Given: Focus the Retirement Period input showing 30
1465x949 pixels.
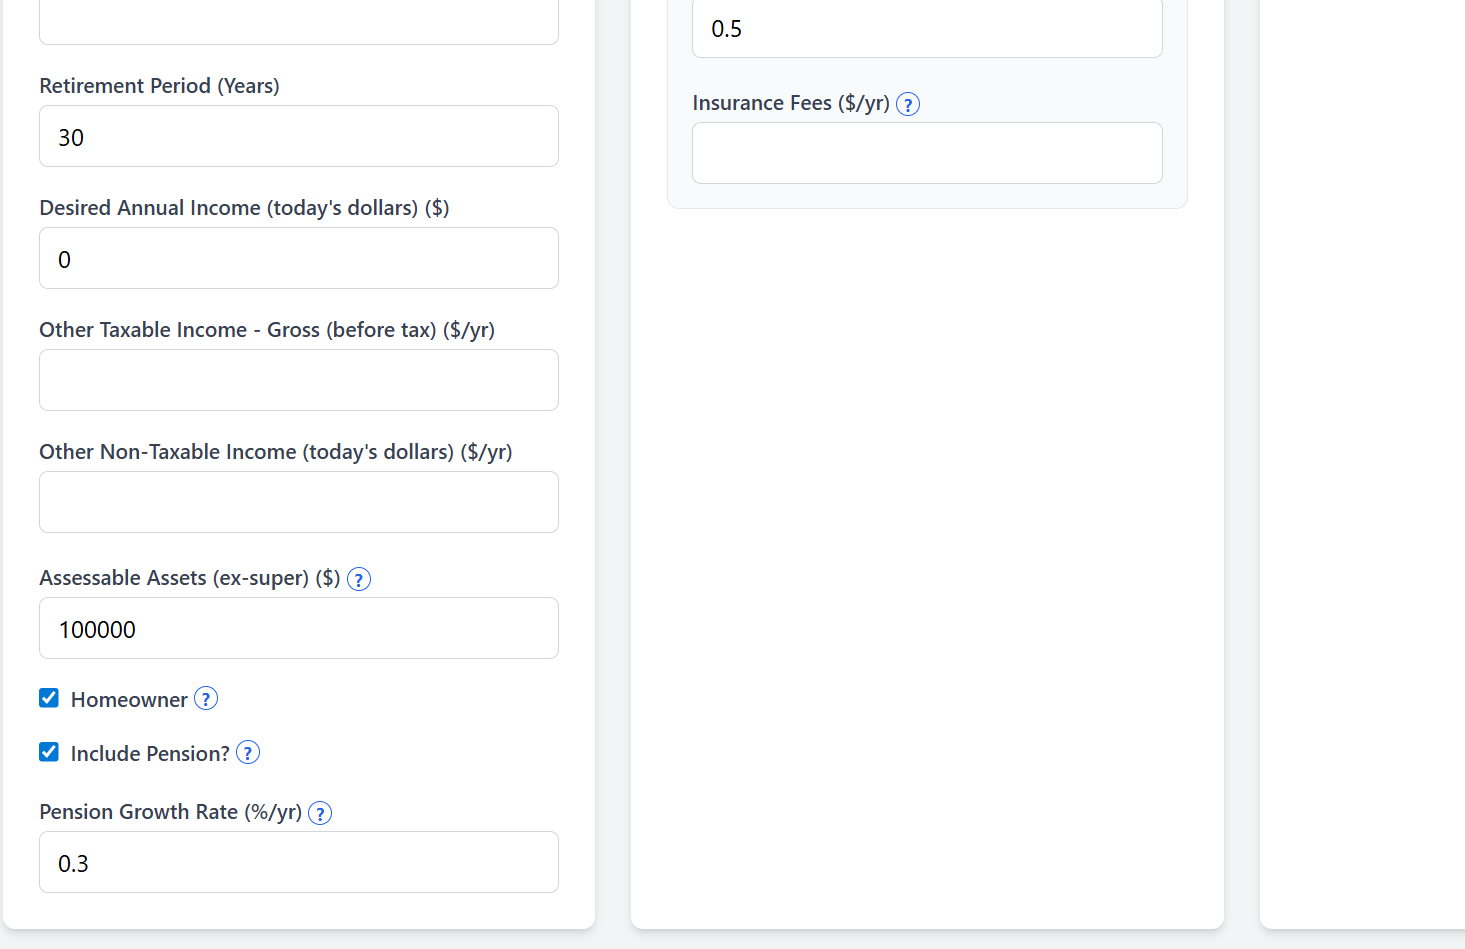Looking at the screenshot, I should (x=298, y=137).
